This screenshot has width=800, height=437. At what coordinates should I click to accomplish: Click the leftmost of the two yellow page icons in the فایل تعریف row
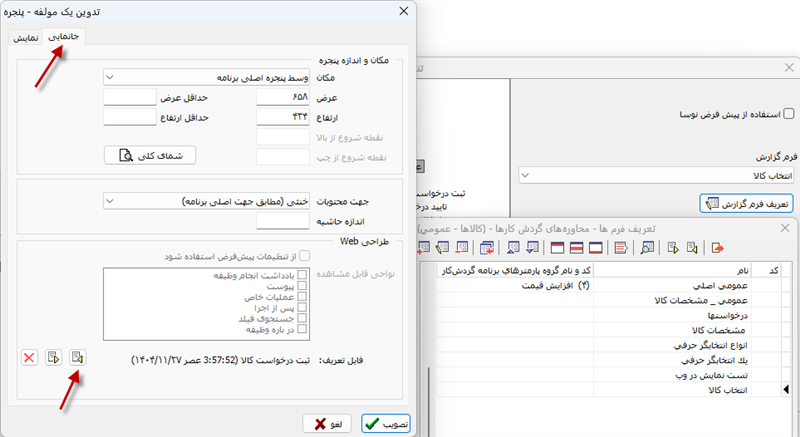(x=52, y=357)
